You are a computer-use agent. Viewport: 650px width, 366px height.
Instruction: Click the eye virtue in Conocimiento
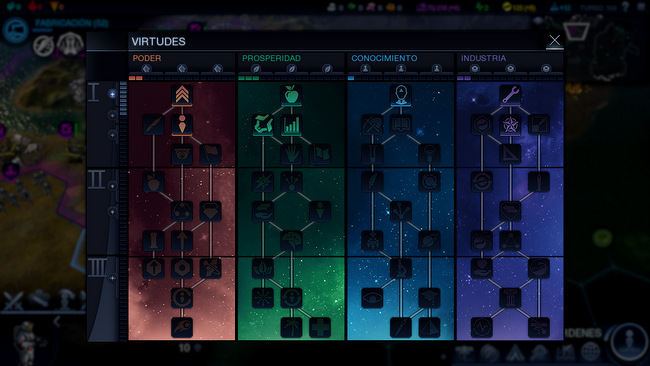click(x=372, y=298)
